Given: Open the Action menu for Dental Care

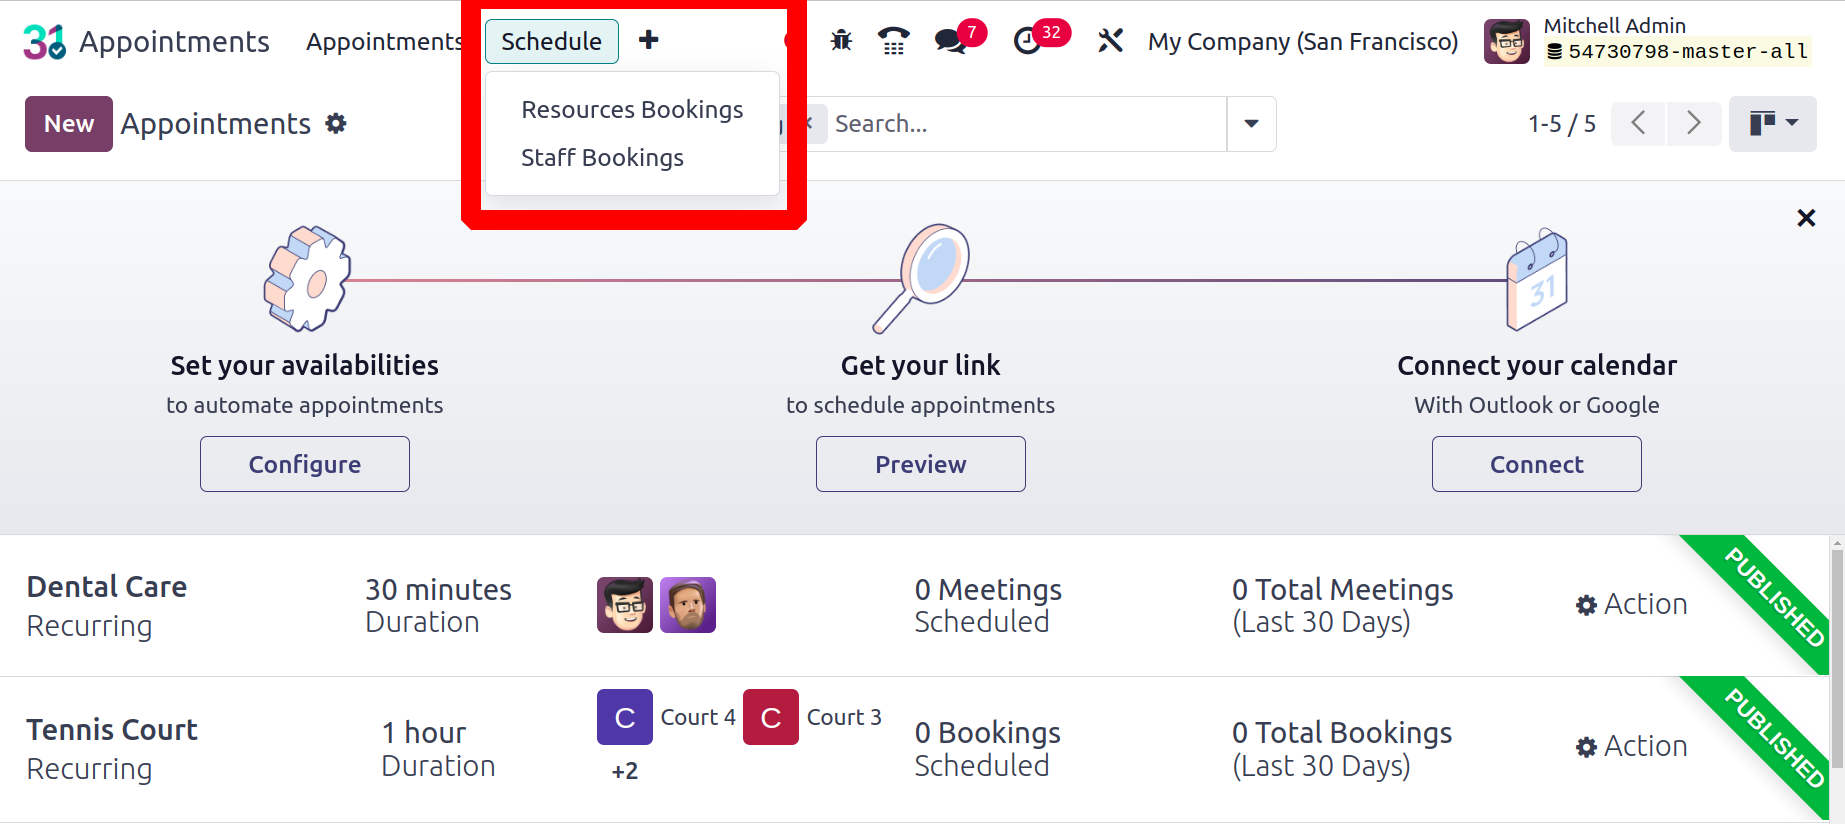Looking at the screenshot, I should pos(1632,604).
